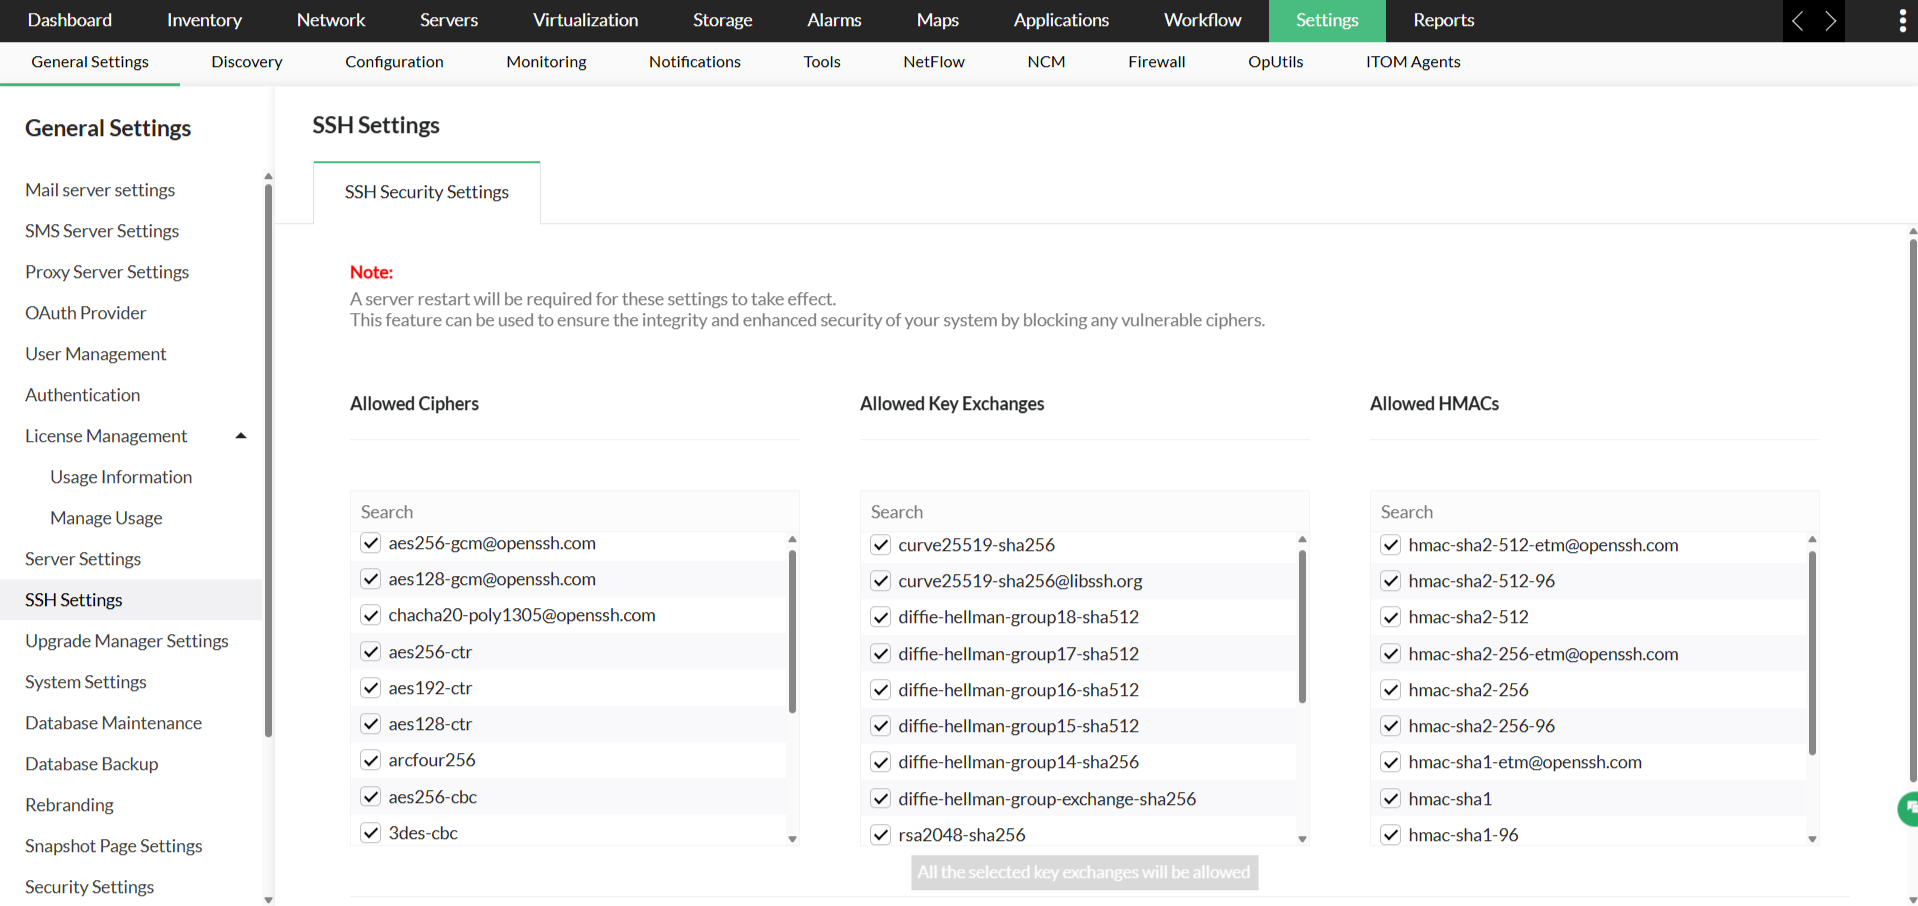Screen dimensions: 1918x906
Task: Click the down arrow of the ciphers list scrollbar
Action: (x=792, y=839)
